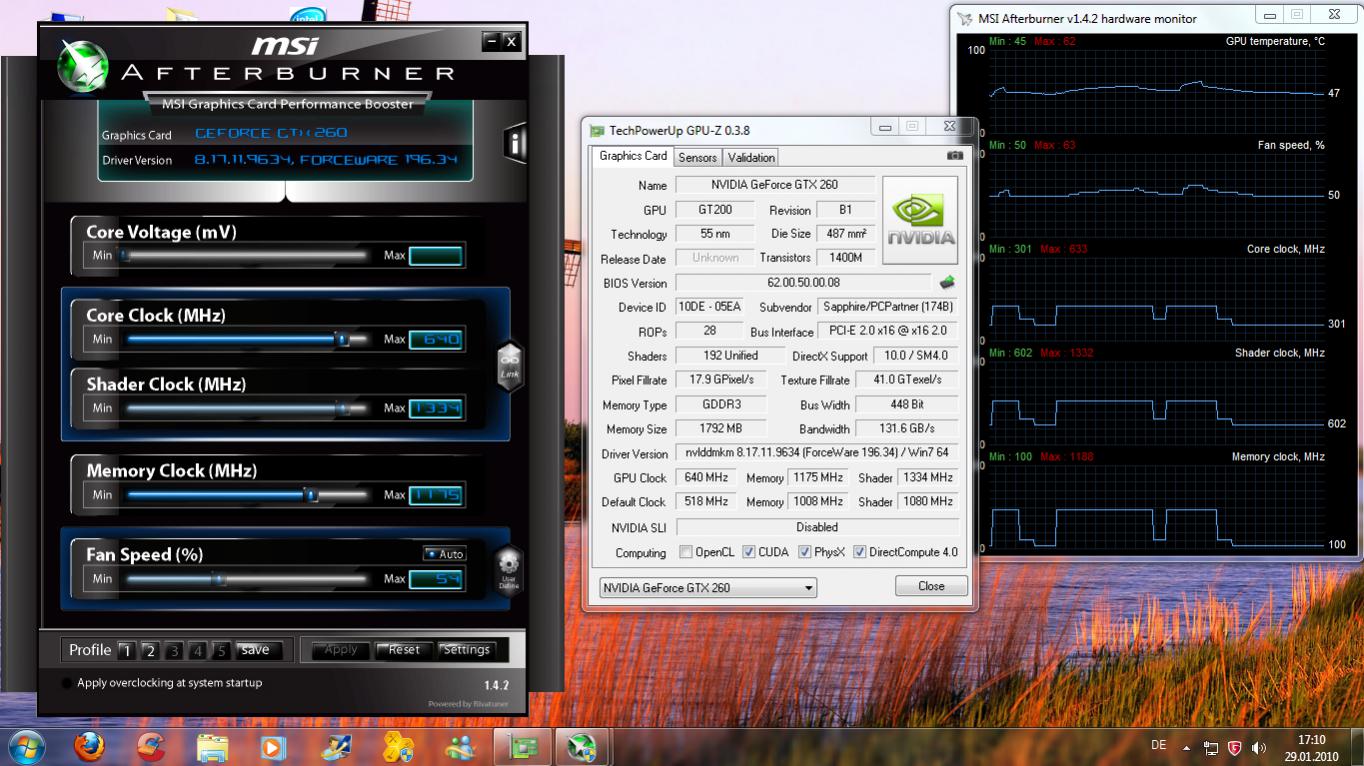Open the Windows Live Messenger taskbar icon

461,747
